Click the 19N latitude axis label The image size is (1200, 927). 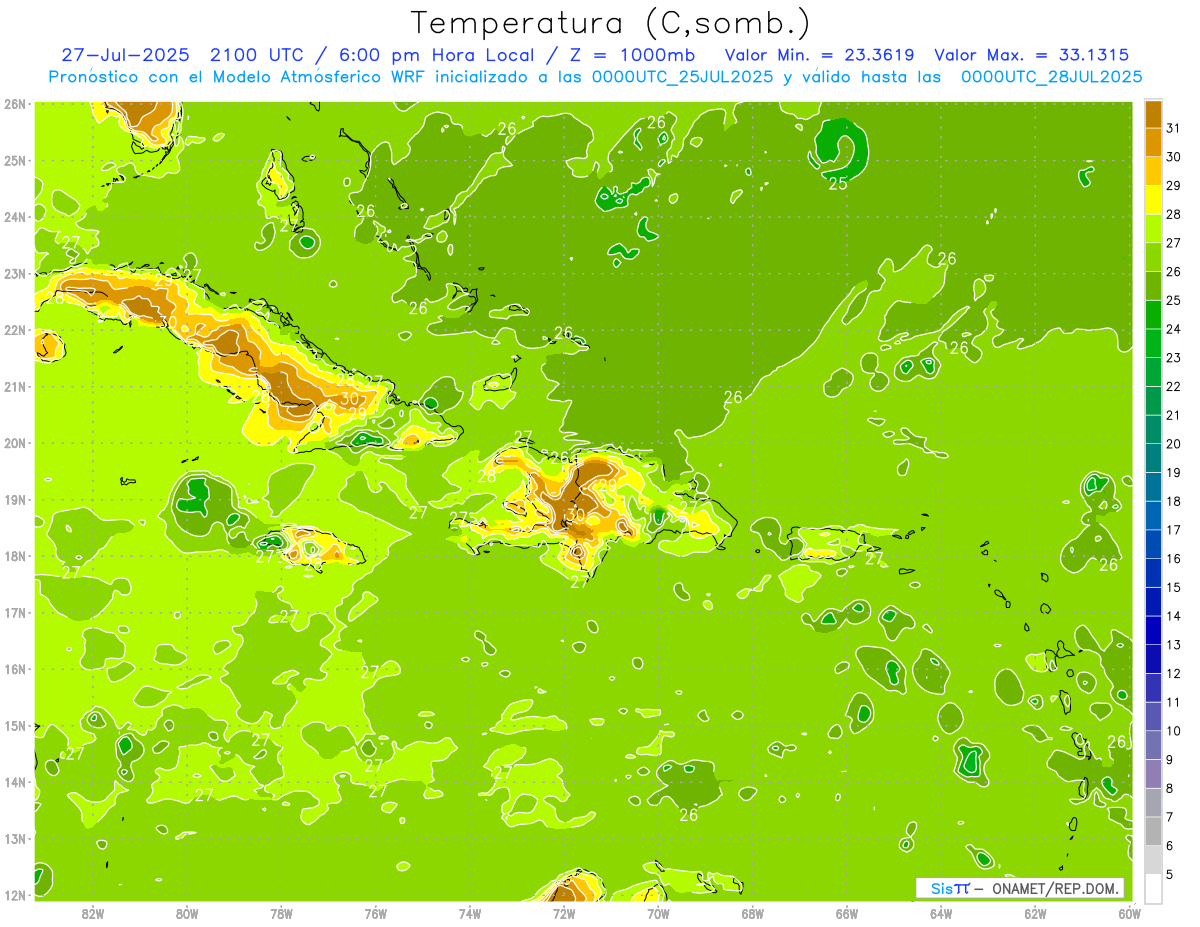point(15,499)
